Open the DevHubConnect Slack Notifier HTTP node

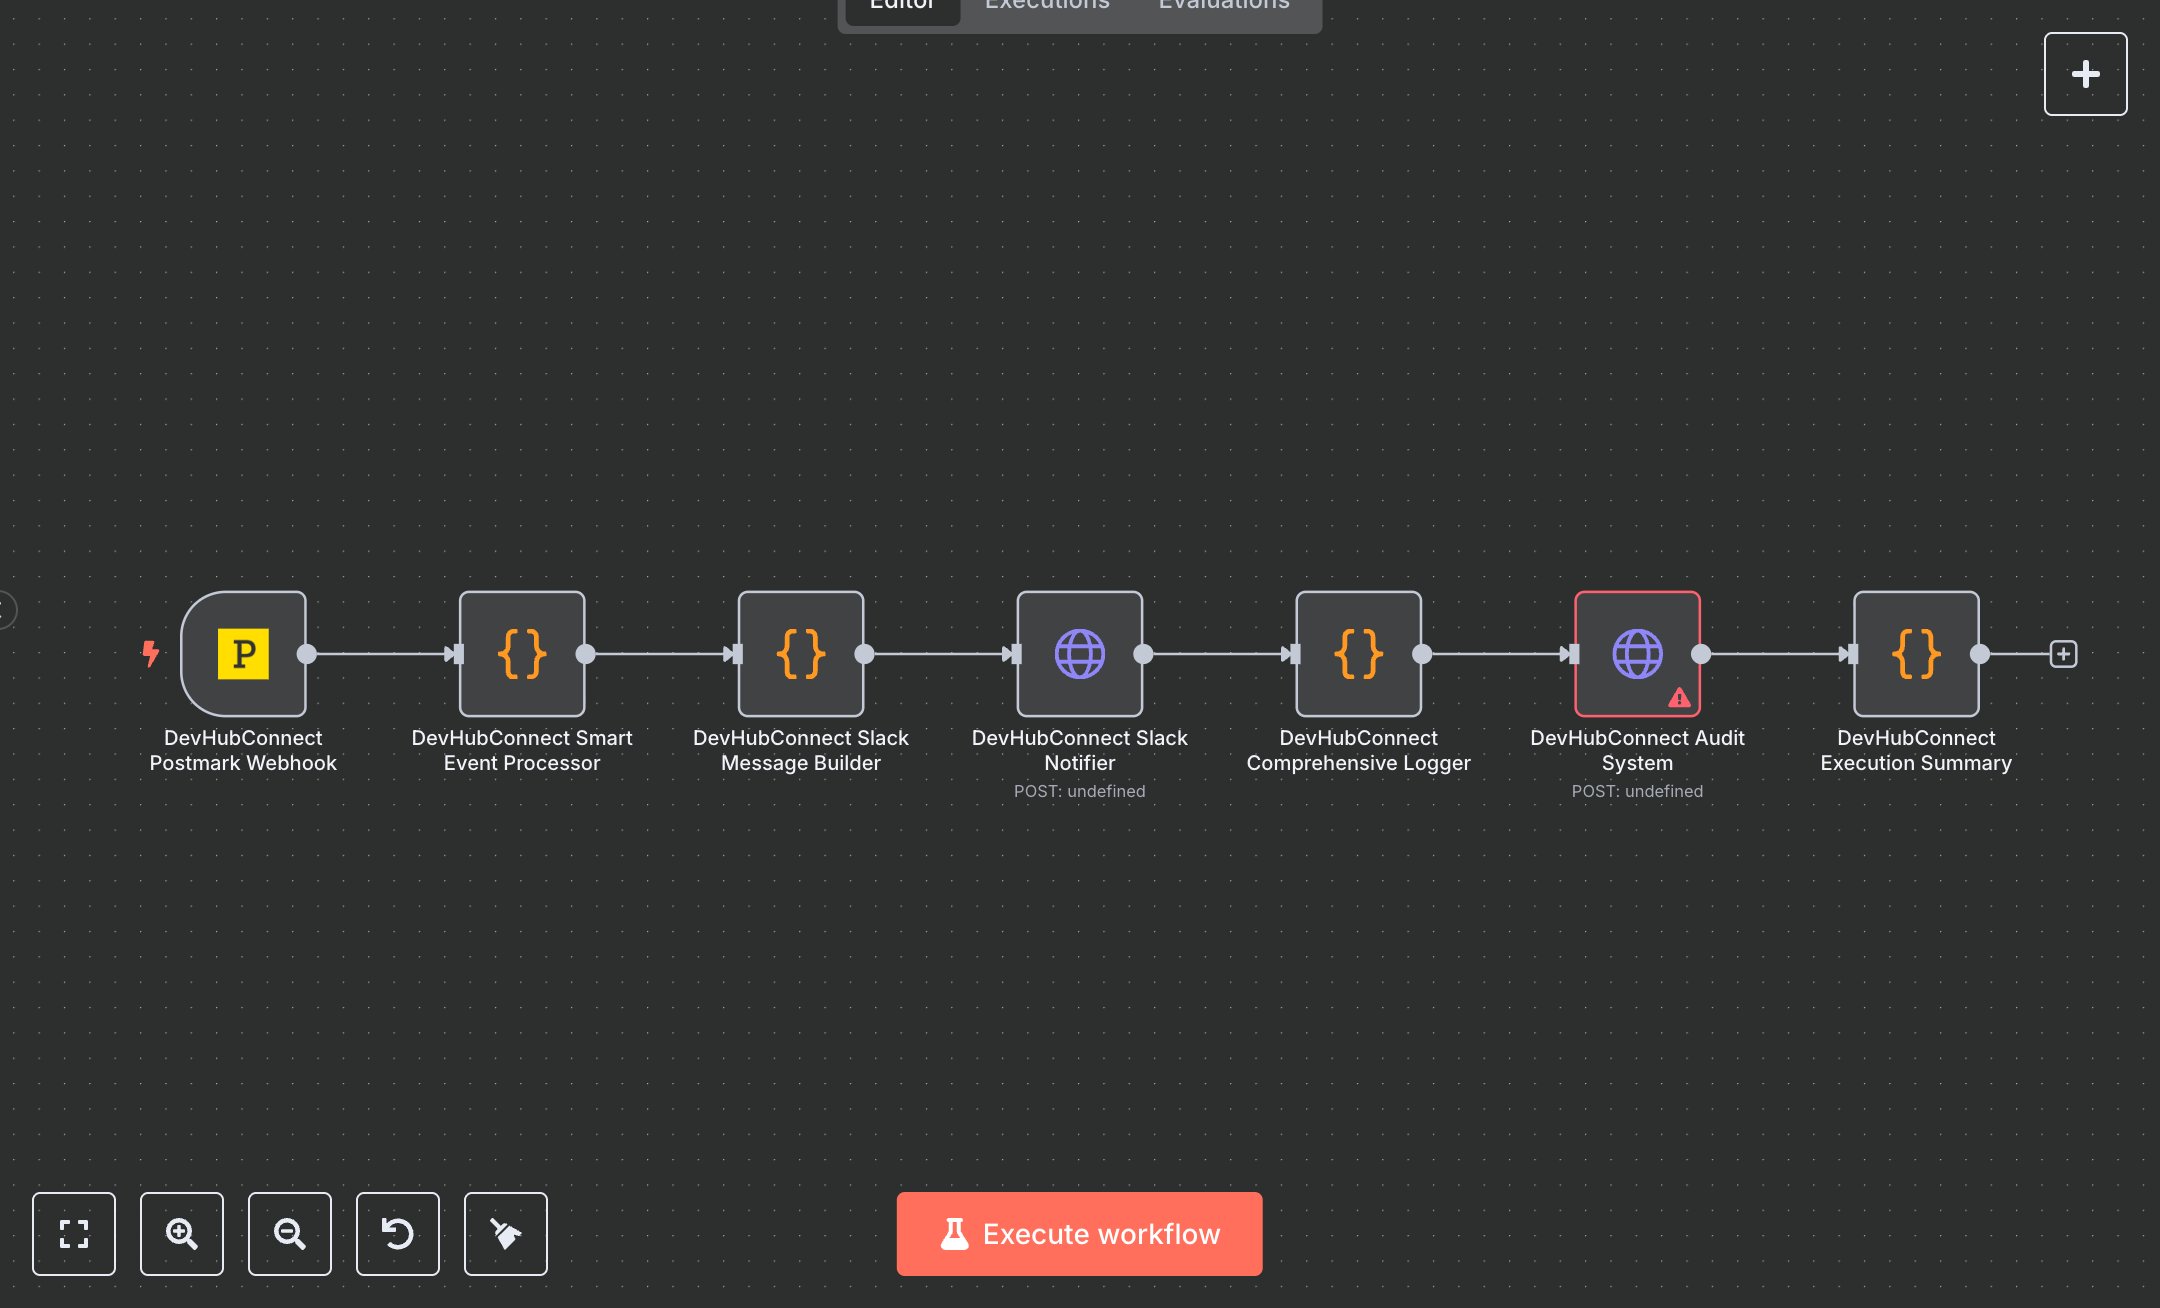(x=1079, y=654)
